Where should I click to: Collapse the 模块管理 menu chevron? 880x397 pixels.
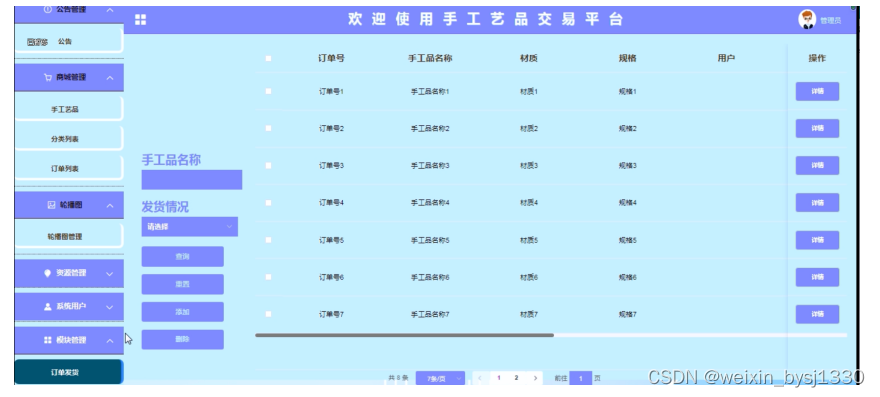point(110,341)
